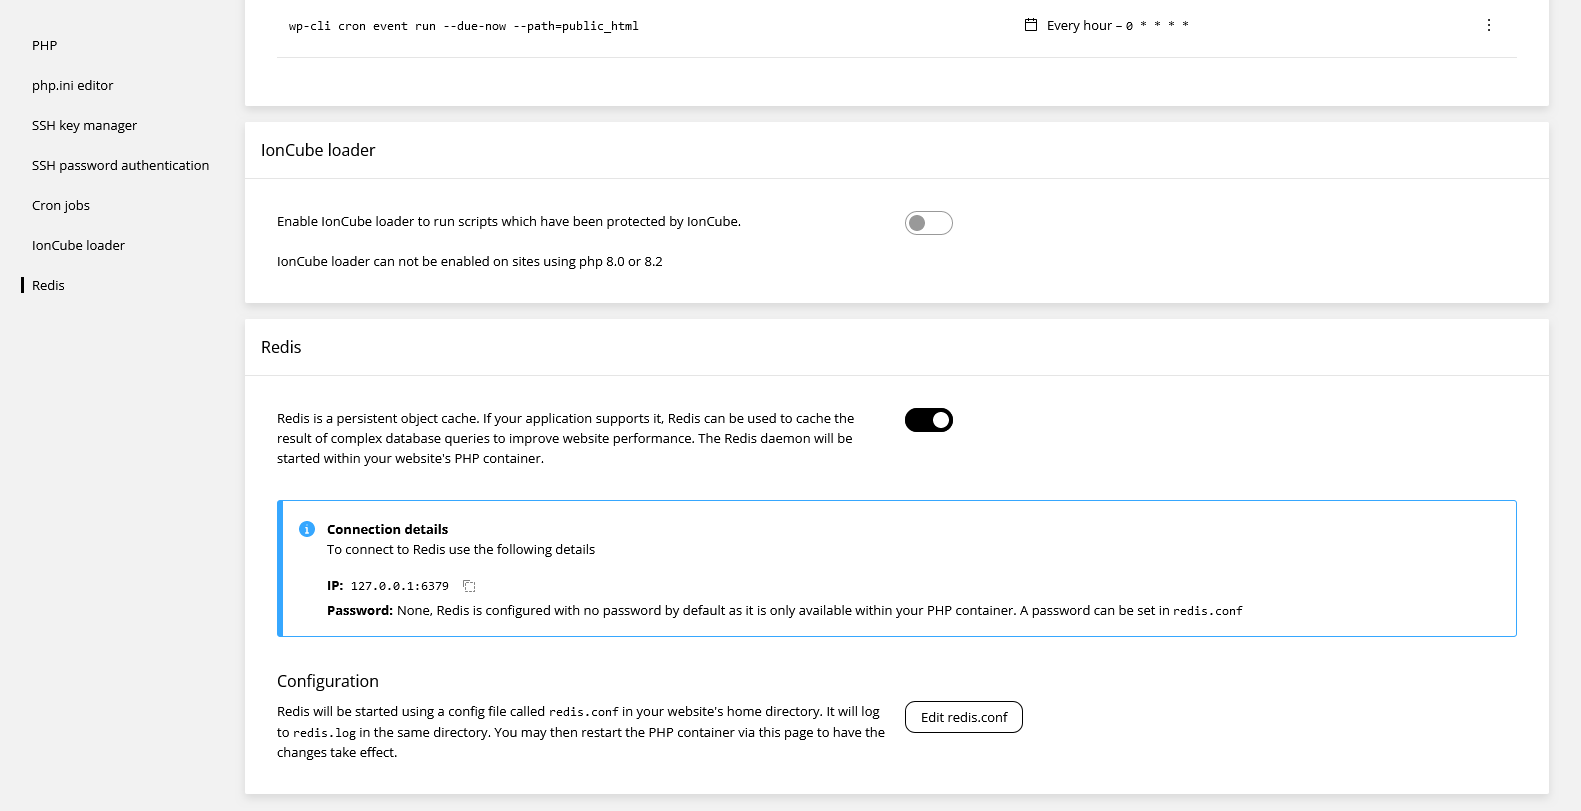Click the wp-cli cron event command text
This screenshot has width=1581, height=811.
tap(463, 26)
